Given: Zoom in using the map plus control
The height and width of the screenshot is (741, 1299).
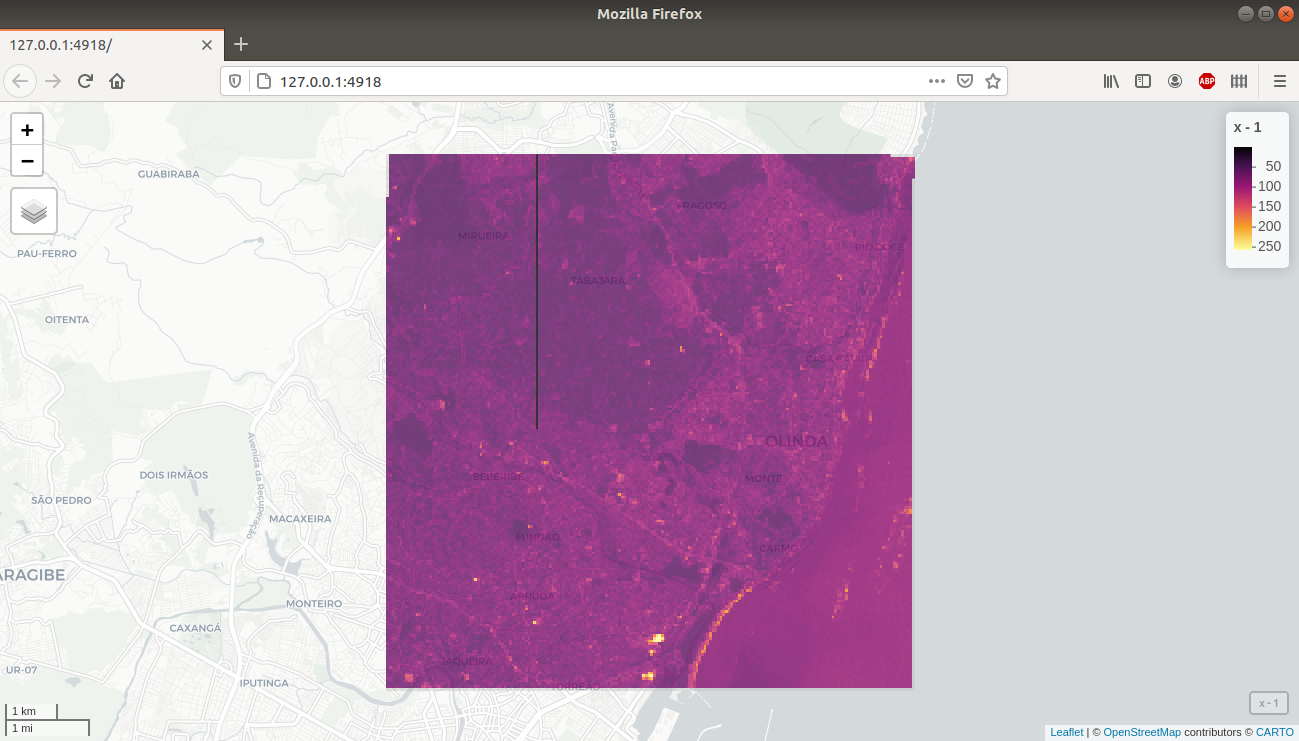Looking at the screenshot, I should (26, 129).
